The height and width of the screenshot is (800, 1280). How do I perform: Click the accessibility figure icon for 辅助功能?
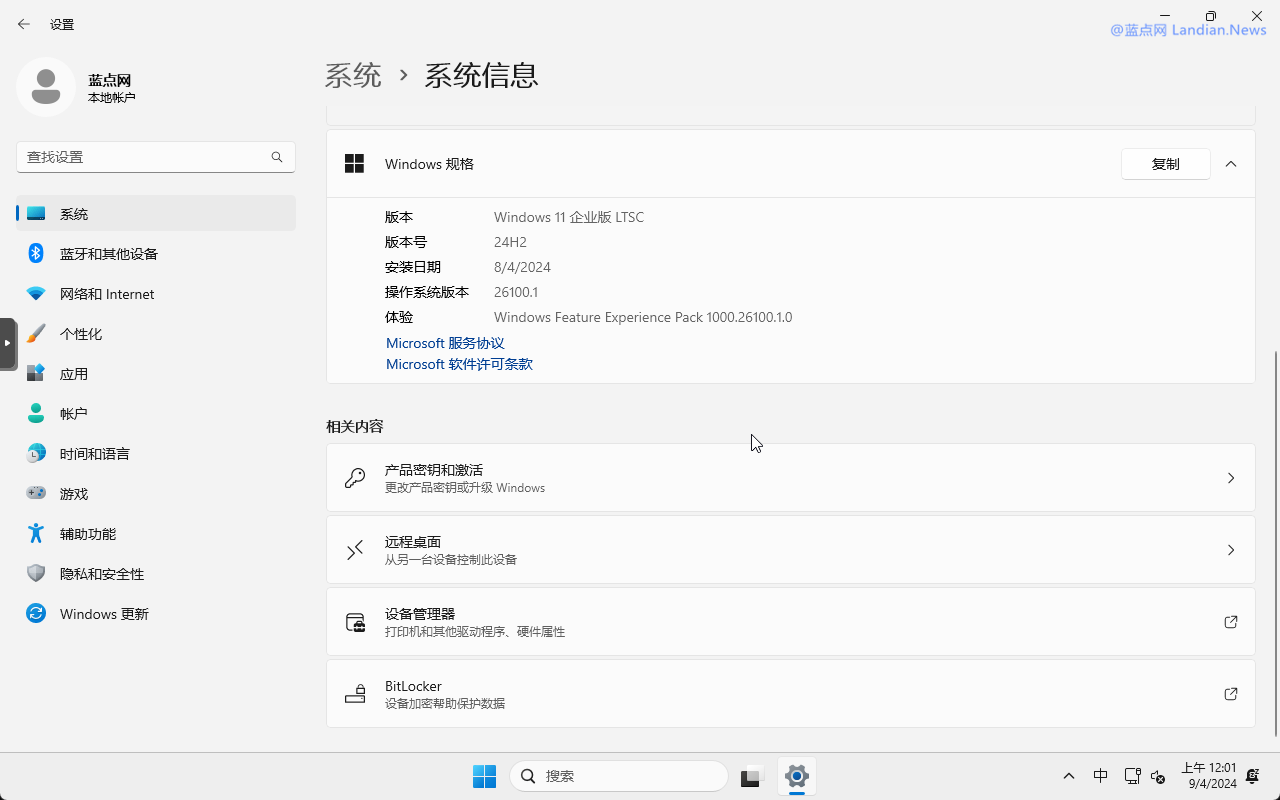[x=36, y=534]
